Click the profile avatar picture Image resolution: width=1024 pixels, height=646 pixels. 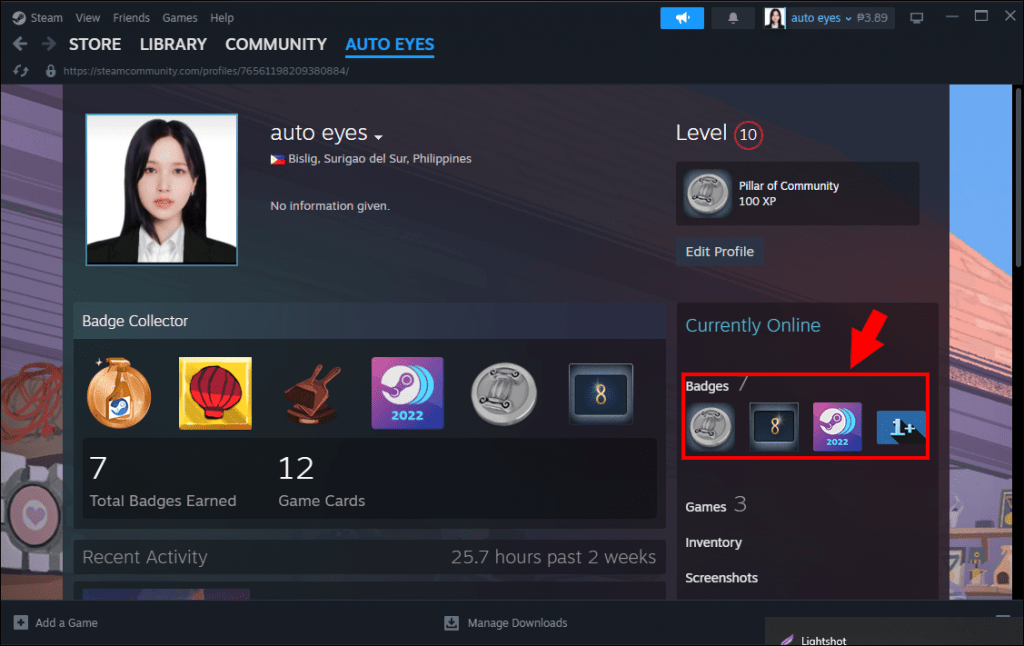[x=161, y=189]
